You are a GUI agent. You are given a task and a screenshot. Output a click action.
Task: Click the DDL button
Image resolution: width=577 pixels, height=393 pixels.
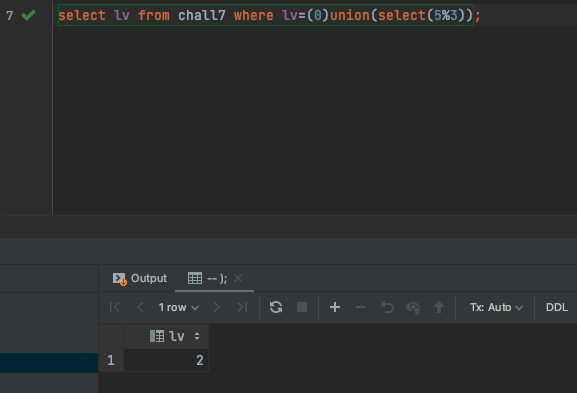click(556, 307)
